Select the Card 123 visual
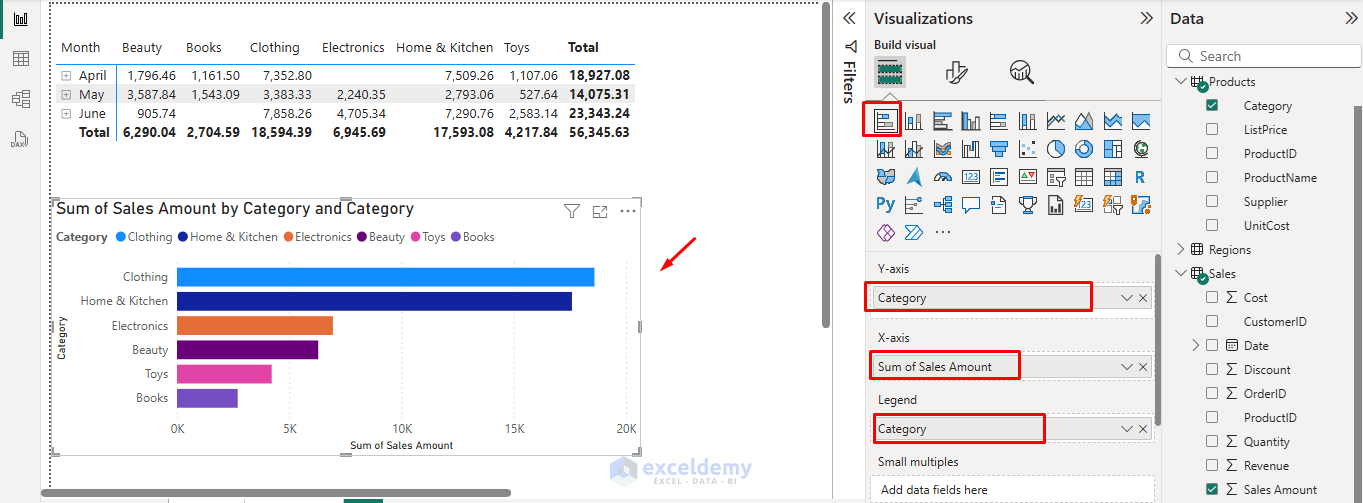Viewport: 1363px width, 503px height. click(971, 177)
